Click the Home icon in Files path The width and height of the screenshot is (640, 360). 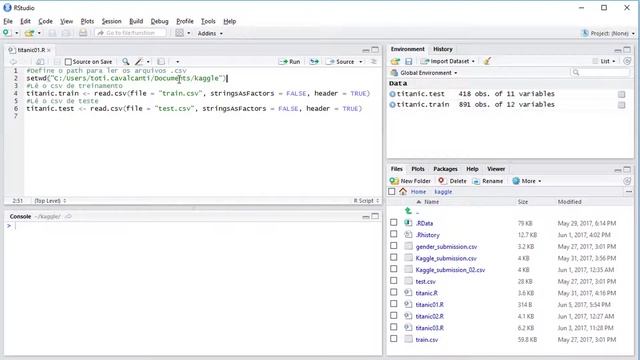403,191
